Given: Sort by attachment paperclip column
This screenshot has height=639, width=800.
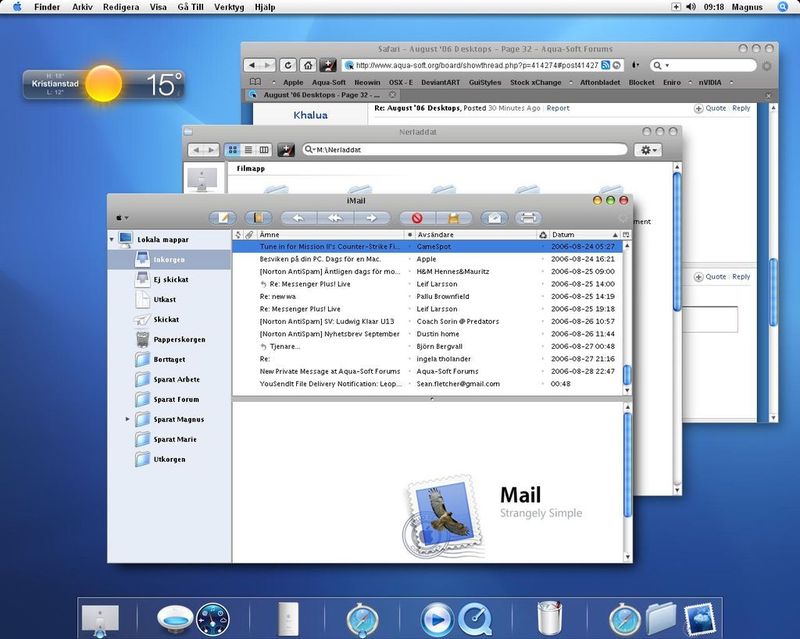Looking at the screenshot, I should coord(249,235).
